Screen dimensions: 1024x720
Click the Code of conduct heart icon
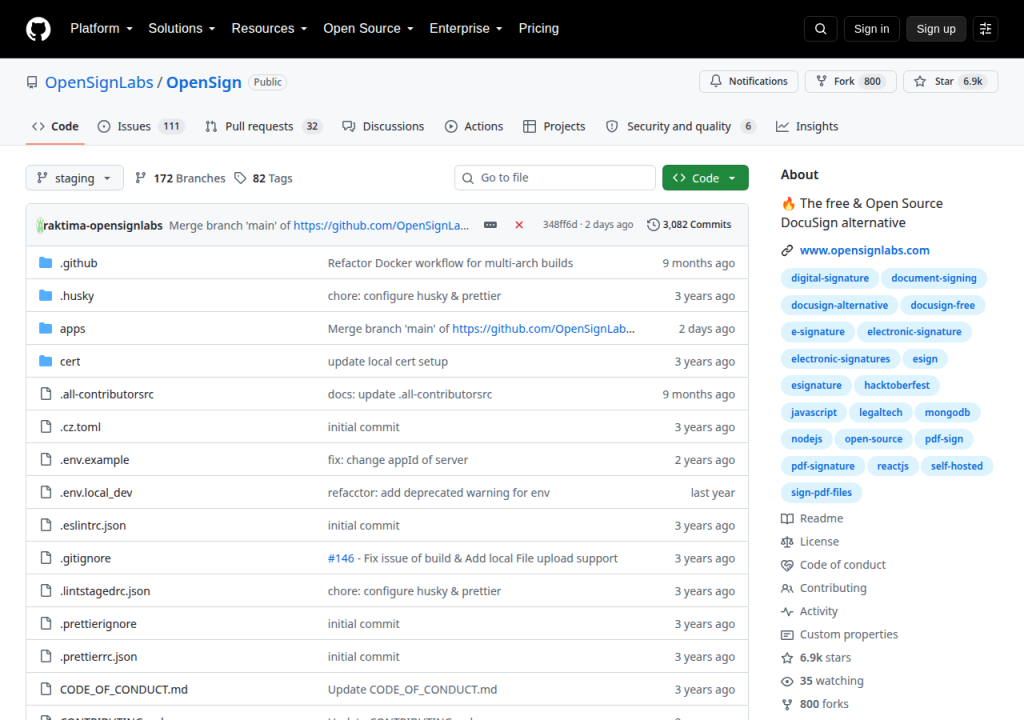pyautogui.click(x=787, y=565)
